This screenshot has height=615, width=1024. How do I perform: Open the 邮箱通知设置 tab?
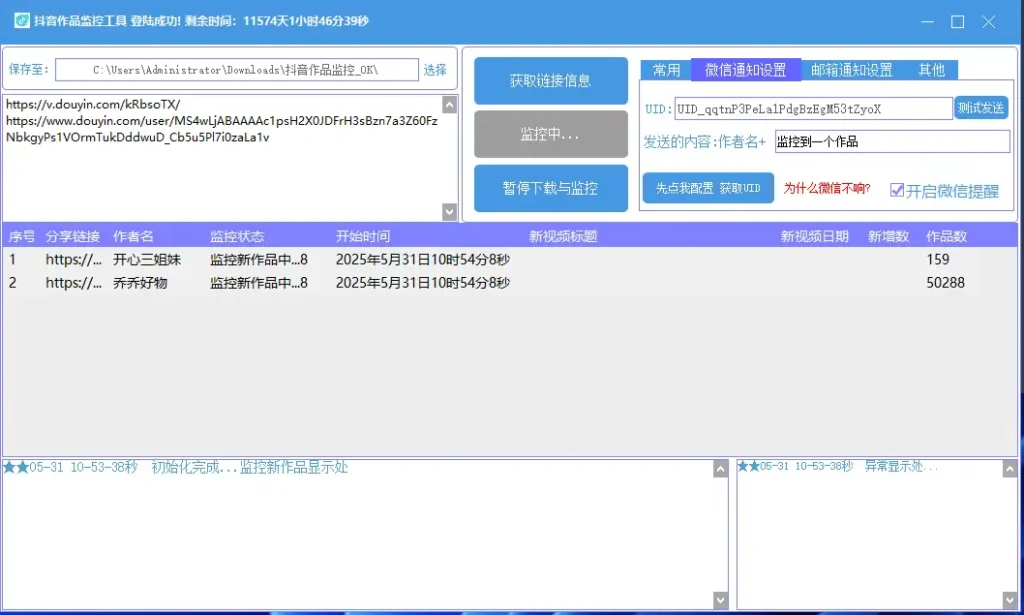tap(852, 70)
